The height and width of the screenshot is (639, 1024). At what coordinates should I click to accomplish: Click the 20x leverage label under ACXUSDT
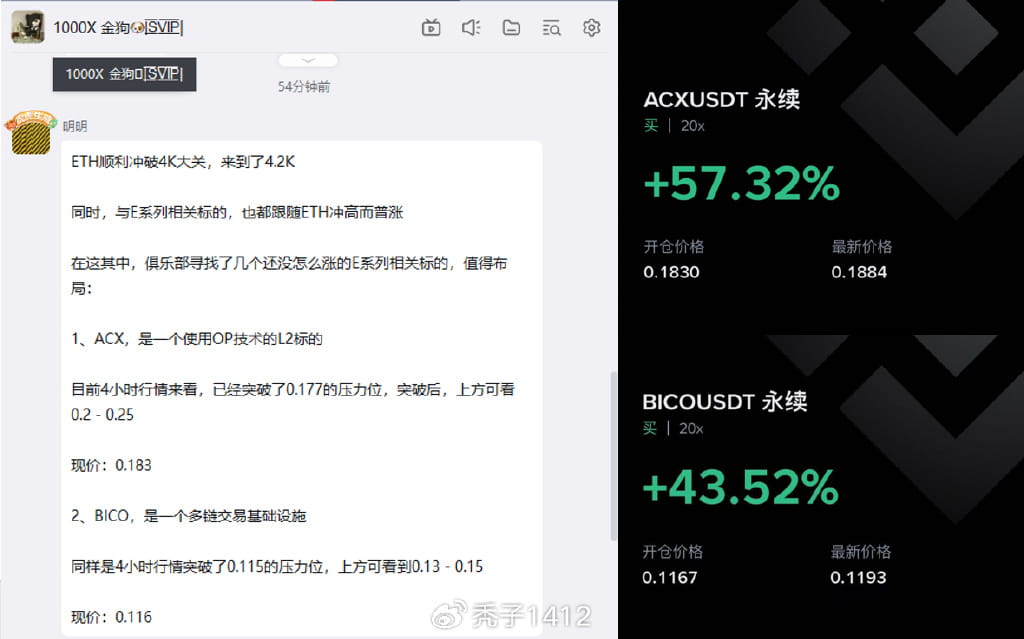pyautogui.click(x=692, y=126)
